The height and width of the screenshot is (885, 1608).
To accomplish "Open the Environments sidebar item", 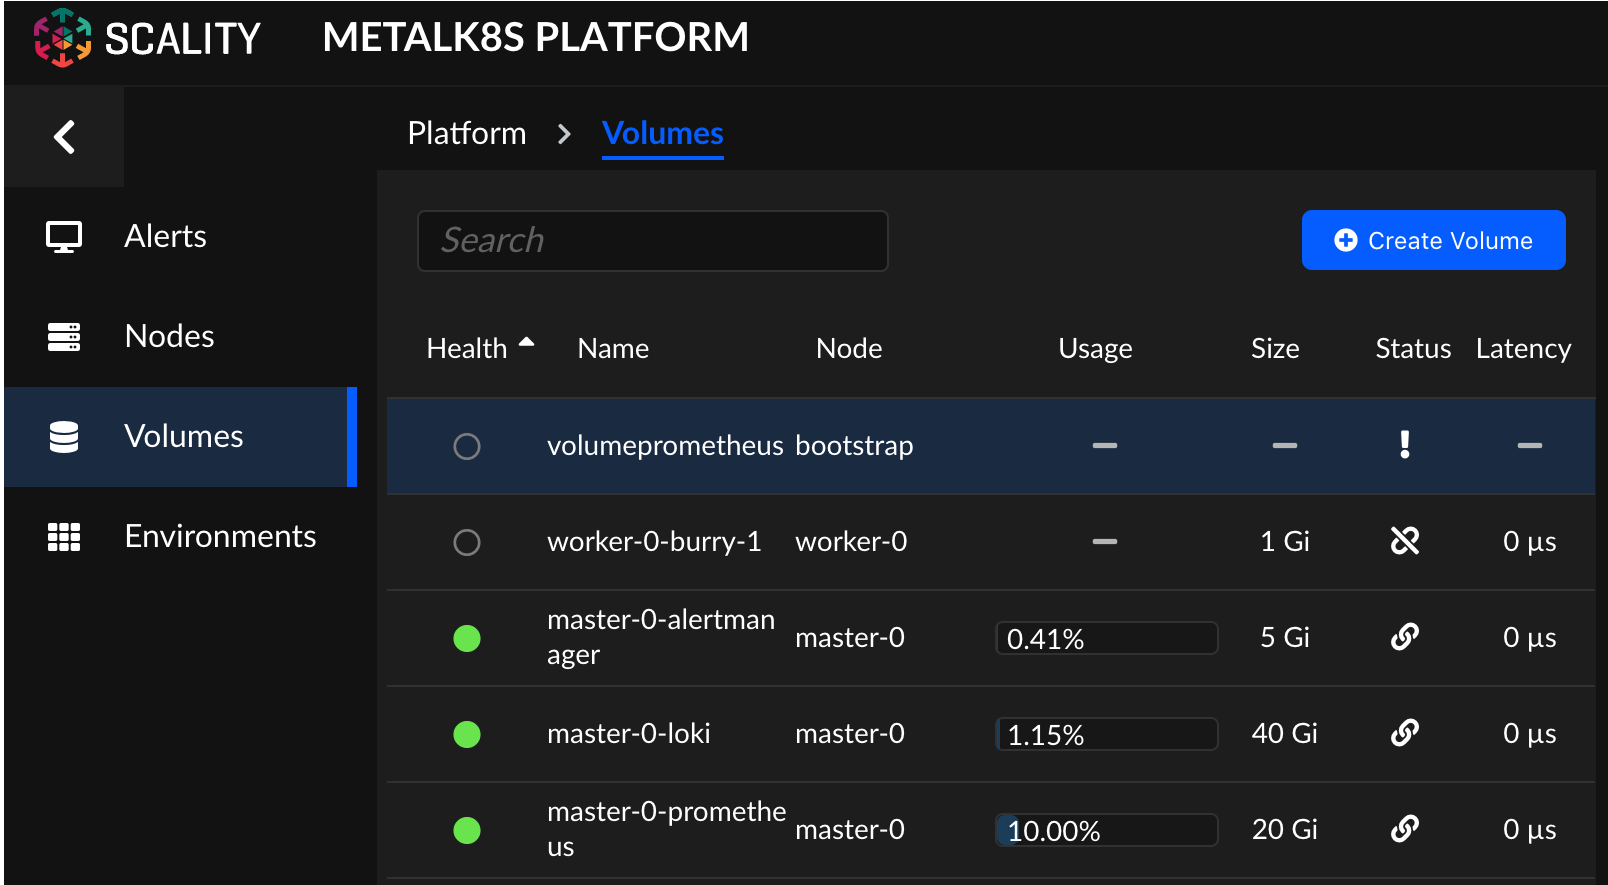I will [x=180, y=537].
